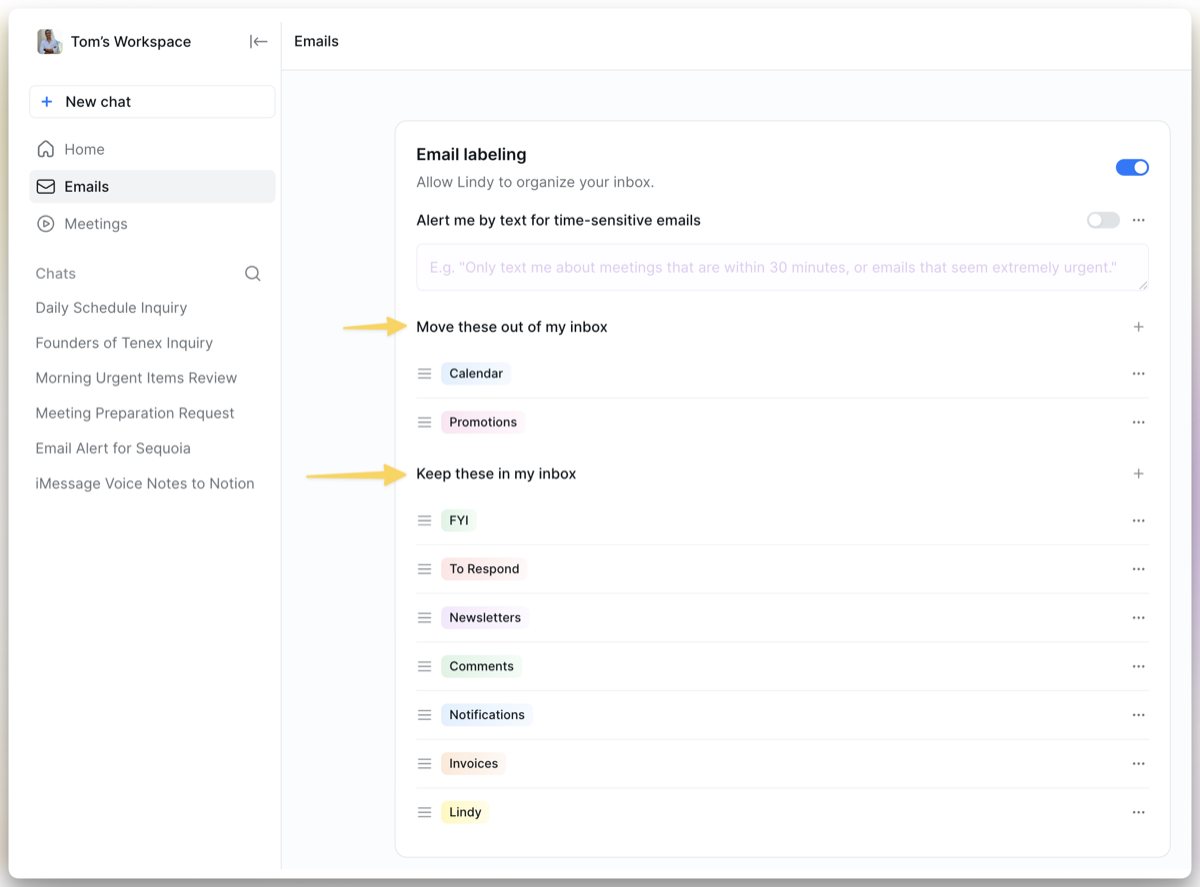Screen dimensions: 1200x887
Task: Open the Morning Urgent Items Review chat
Action: coord(136,377)
